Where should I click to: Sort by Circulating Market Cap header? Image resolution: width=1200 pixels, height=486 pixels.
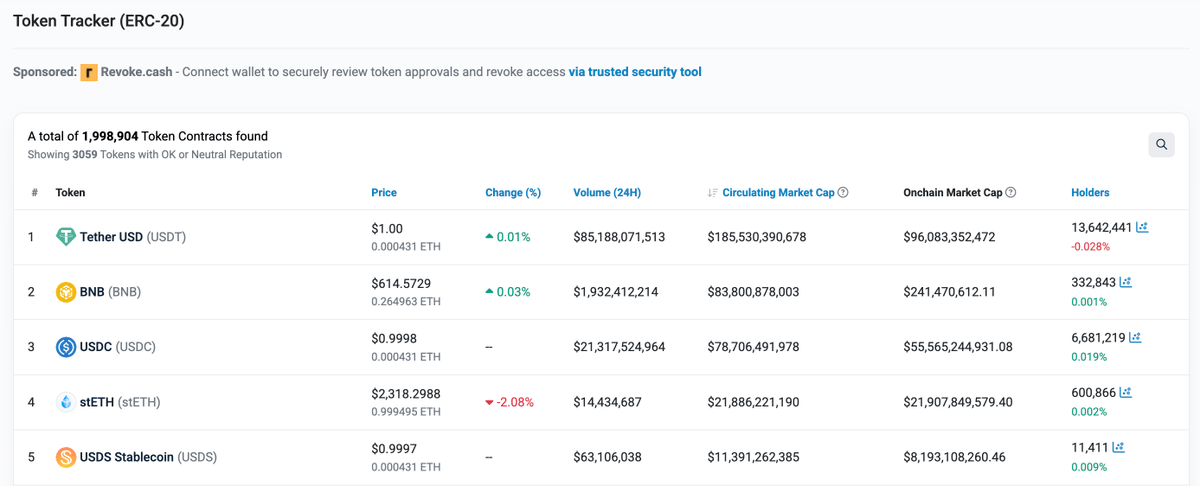pyautogui.click(x=778, y=192)
